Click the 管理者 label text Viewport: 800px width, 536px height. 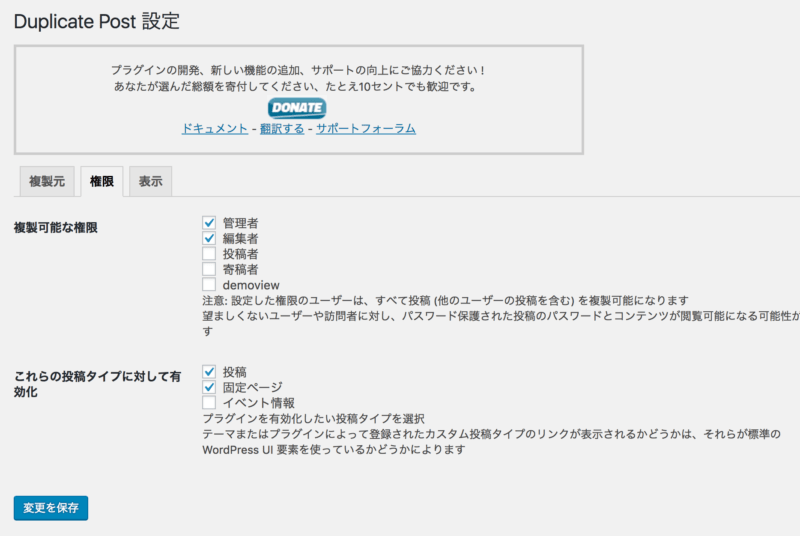(x=240, y=223)
